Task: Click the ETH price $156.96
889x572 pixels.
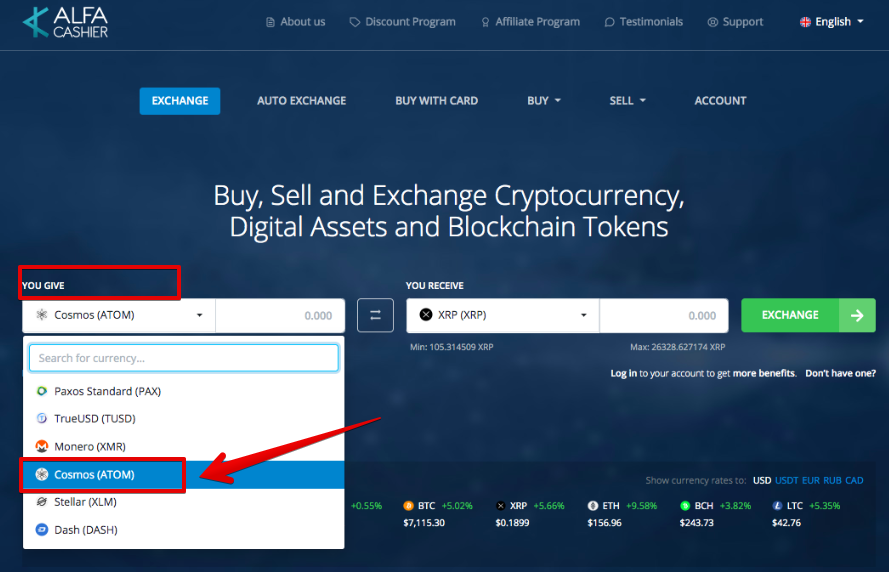Action: [x=604, y=523]
